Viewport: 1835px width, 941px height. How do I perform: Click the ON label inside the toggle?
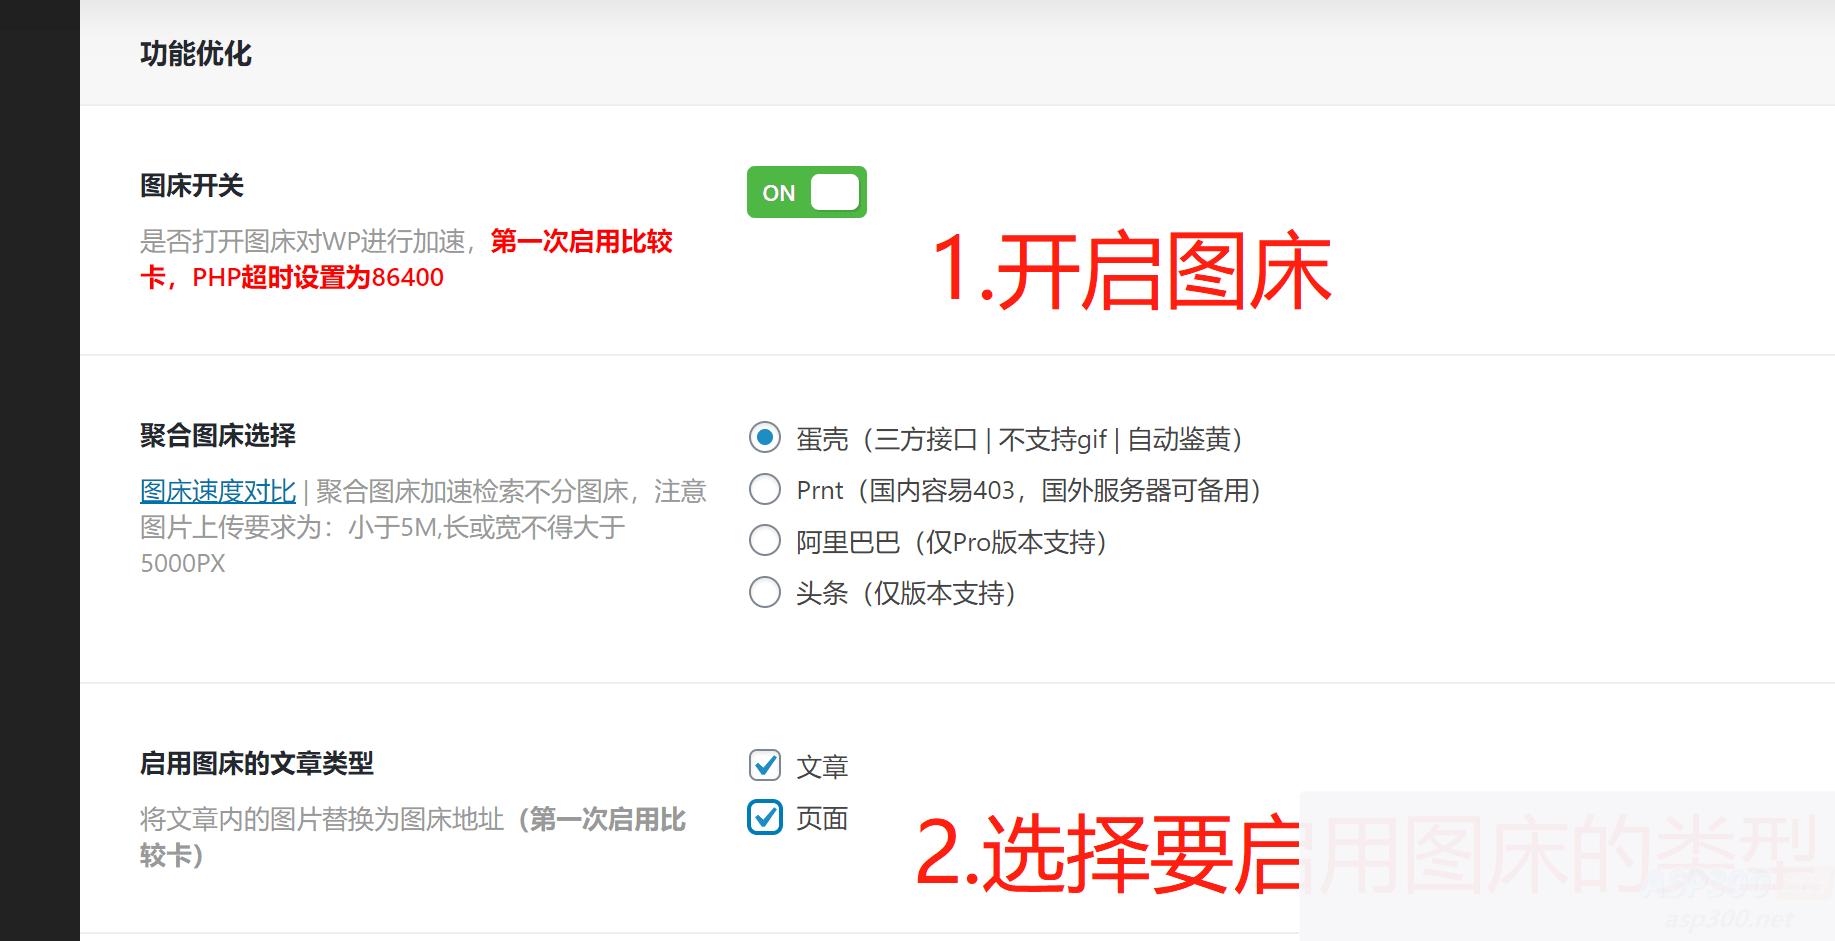tap(780, 193)
